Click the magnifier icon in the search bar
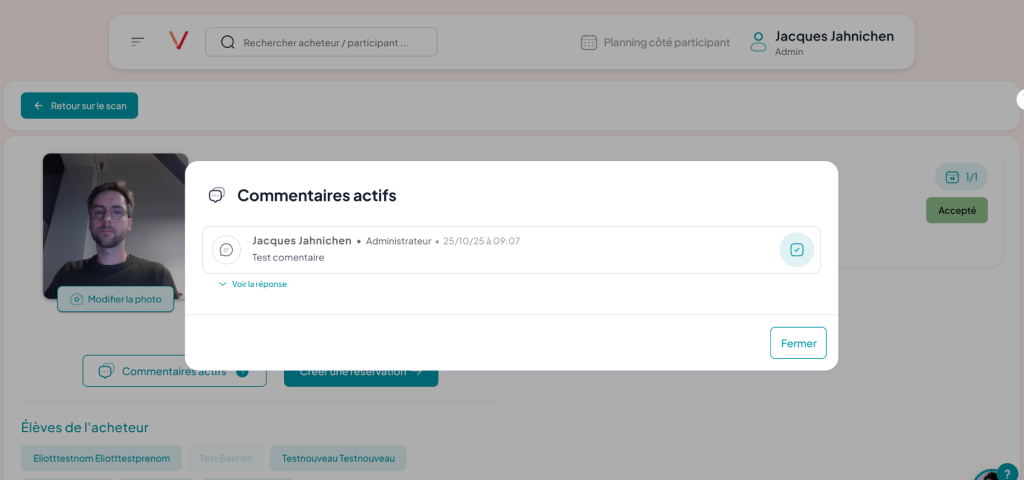This screenshot has width=1024, height=480. coord(227,42)
